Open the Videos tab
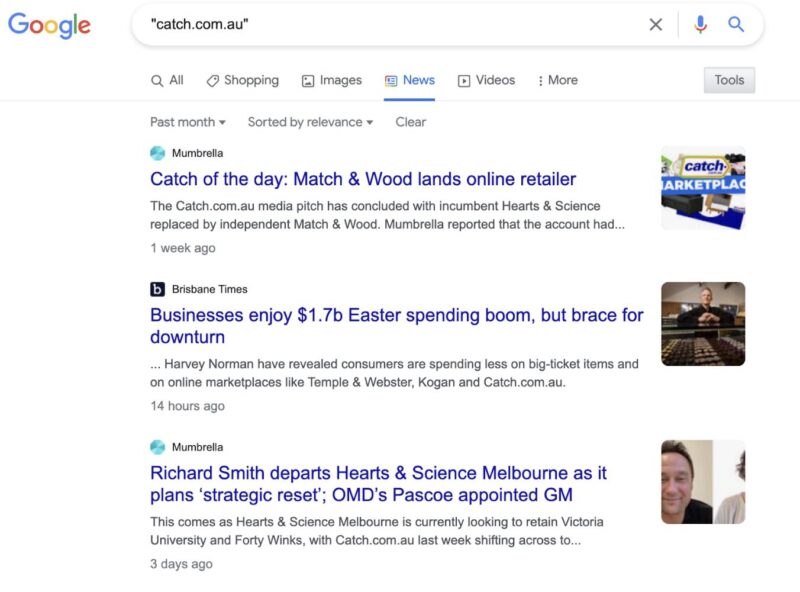This screenshot has width=800, height=592. coord(486,80)
